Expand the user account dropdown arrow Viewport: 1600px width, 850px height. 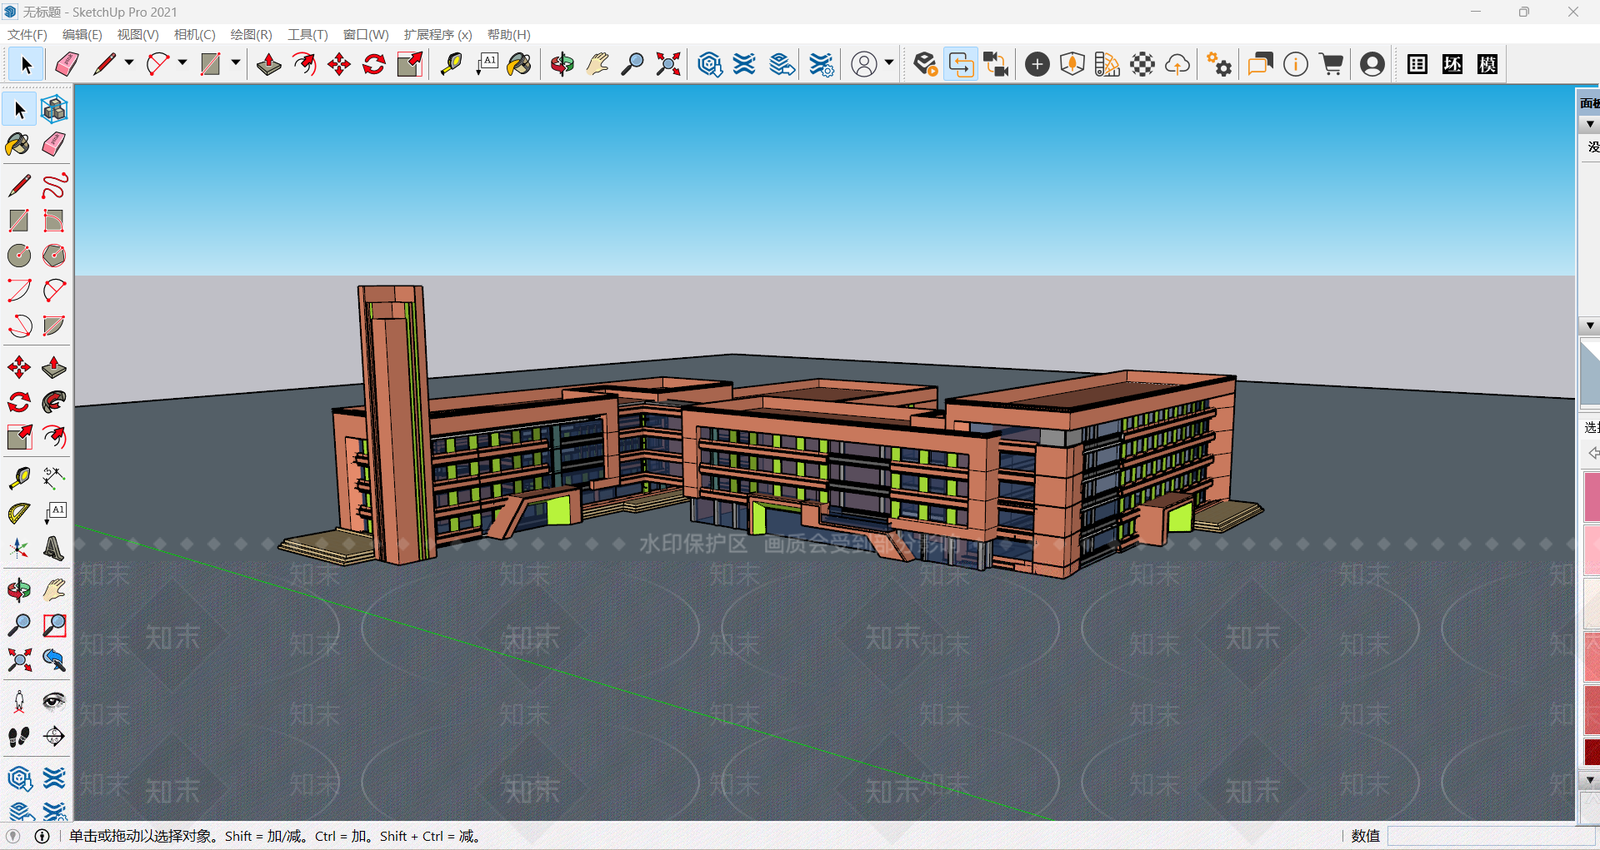889,63
